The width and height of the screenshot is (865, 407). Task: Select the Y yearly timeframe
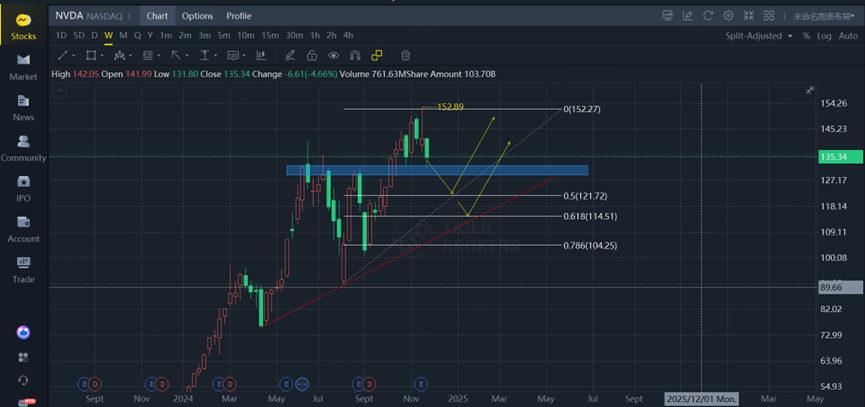[149, 36]
